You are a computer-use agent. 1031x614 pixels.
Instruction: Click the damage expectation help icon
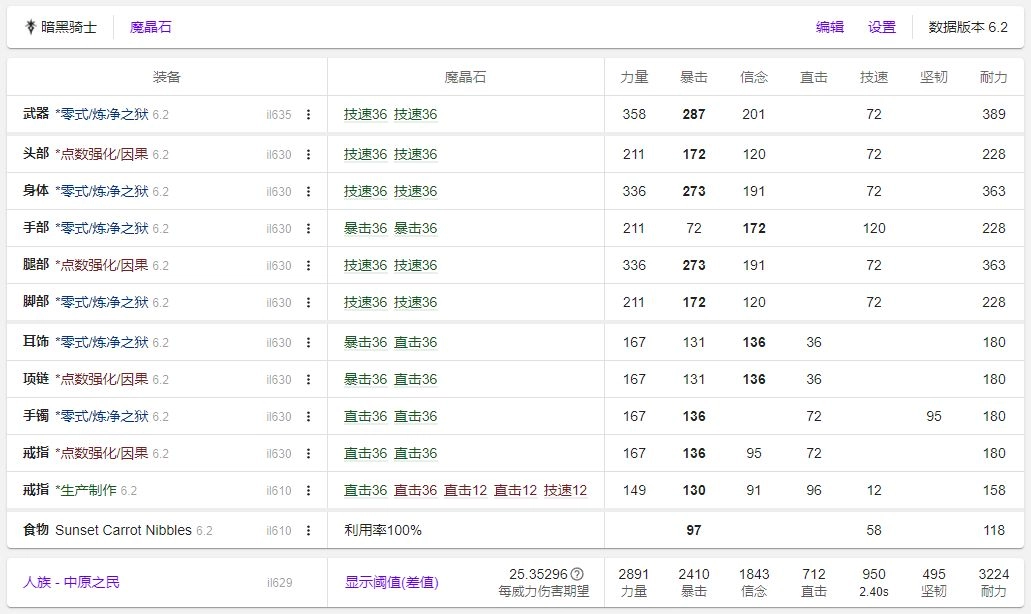coord(576,574)
